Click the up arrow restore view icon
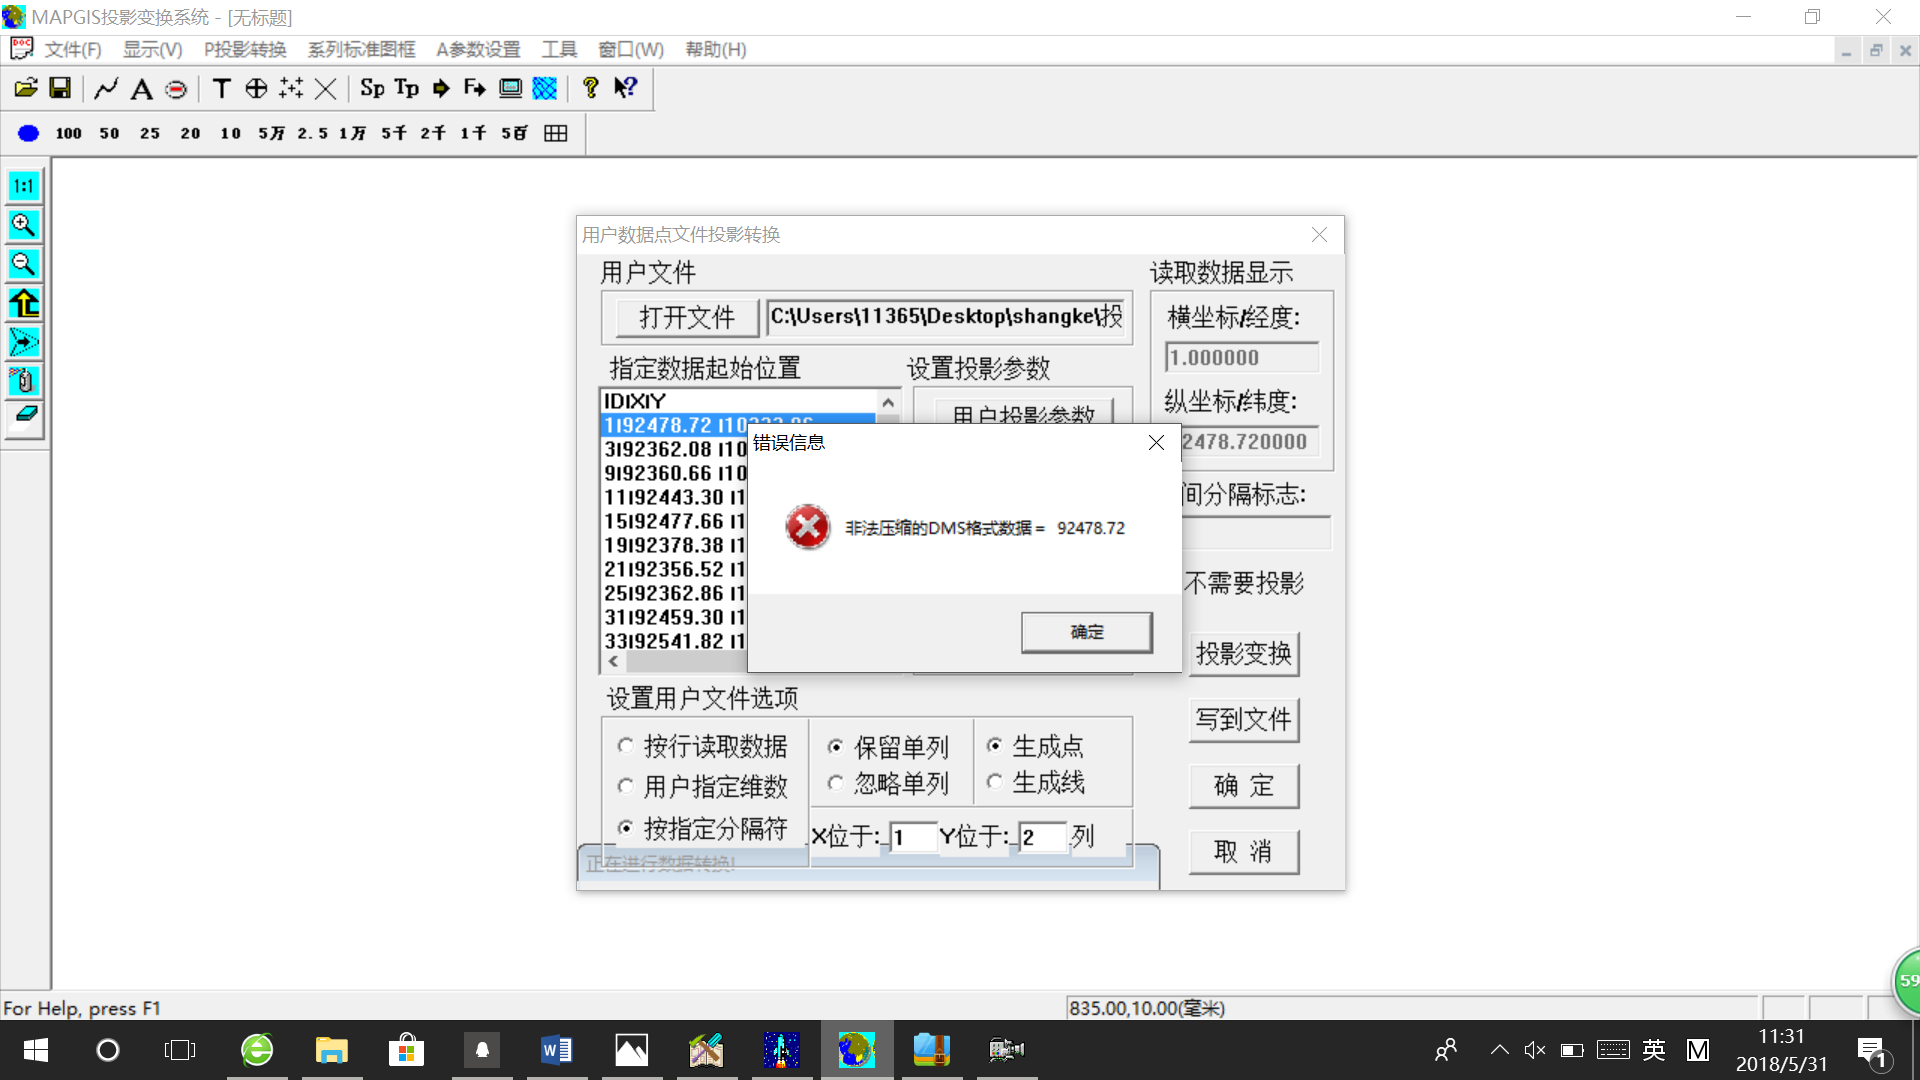The height and width of the screenshot is (1080, 1920). (24, 303)
